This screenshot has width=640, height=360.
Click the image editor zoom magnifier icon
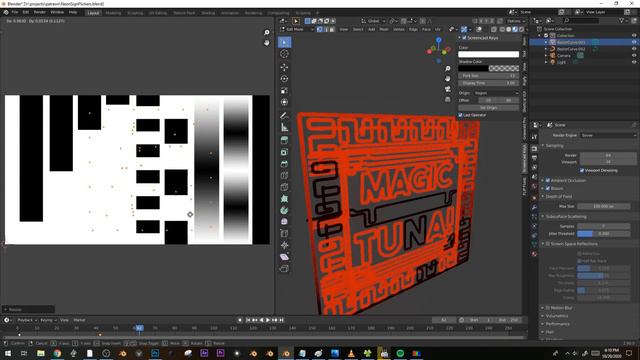267,33
